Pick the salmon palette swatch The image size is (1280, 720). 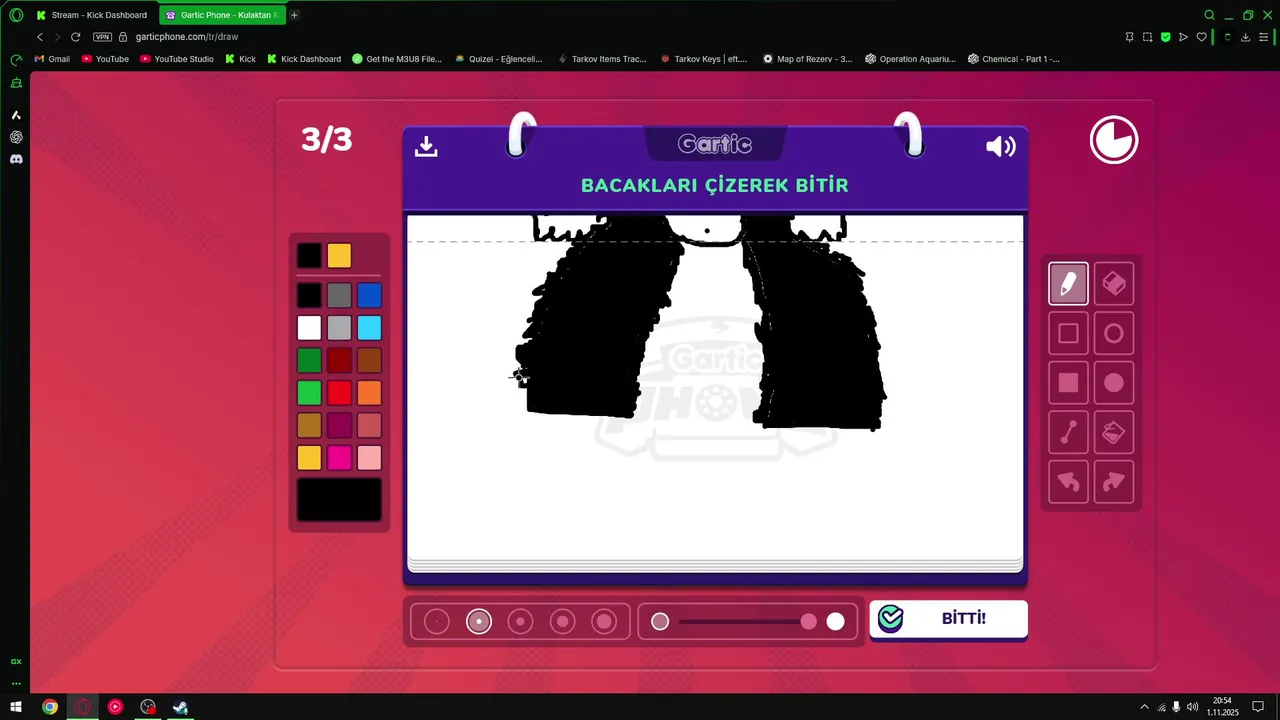(x=369, y=425)
